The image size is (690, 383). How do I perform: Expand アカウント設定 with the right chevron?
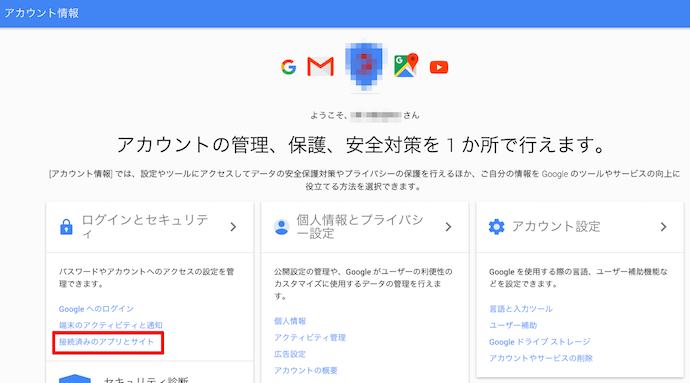click(664, 227)
